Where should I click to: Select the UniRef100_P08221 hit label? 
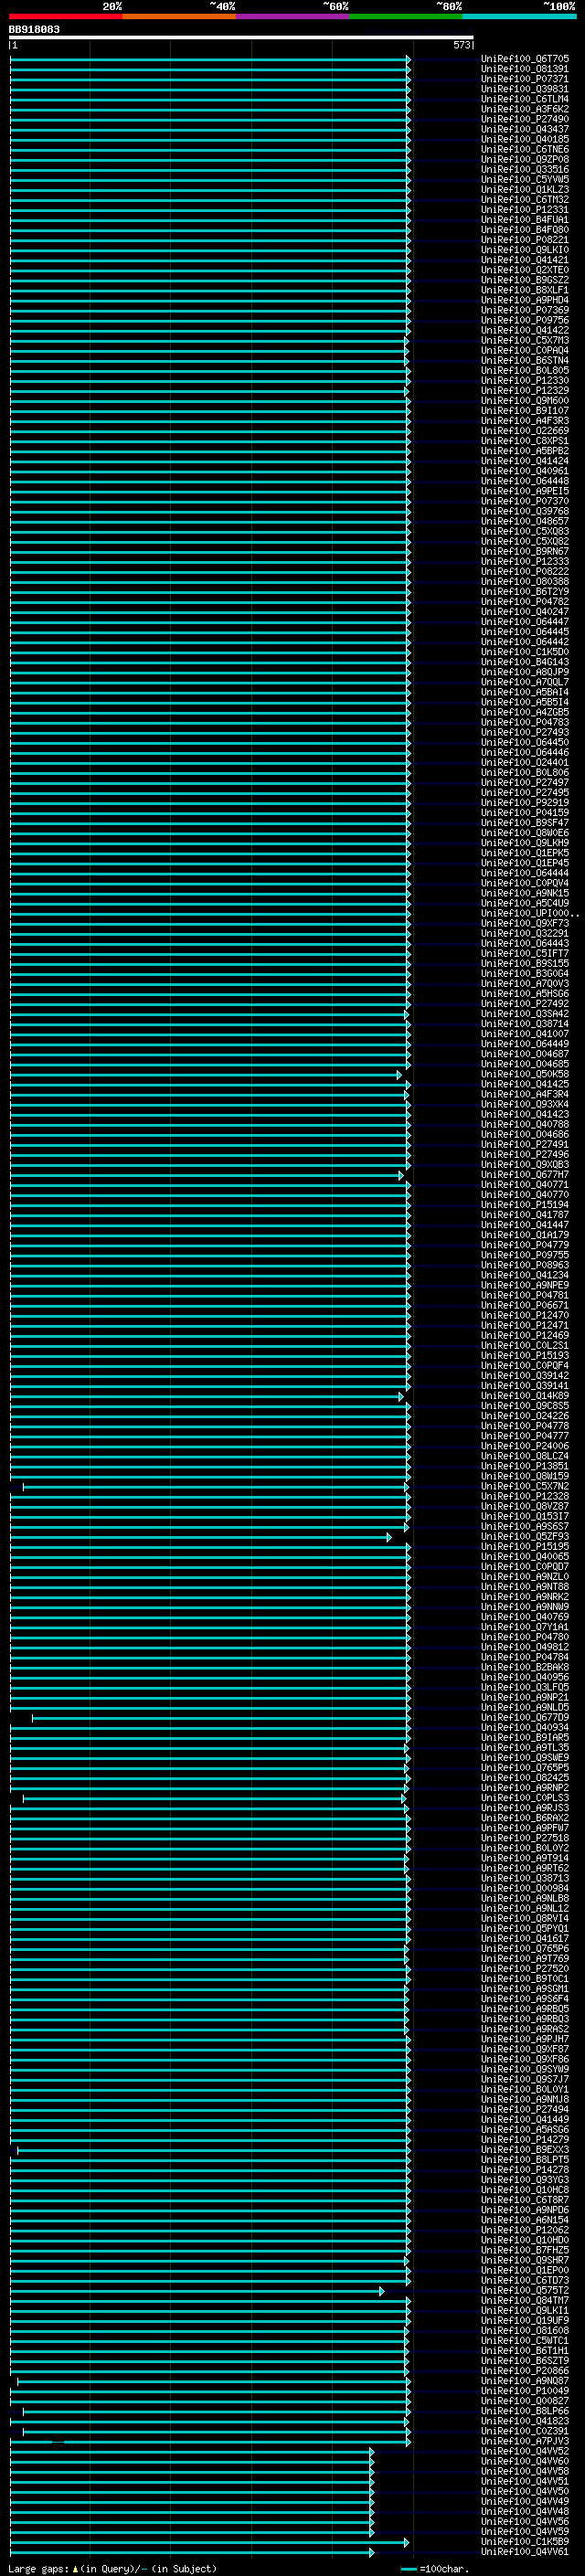(x=525, y=240)
